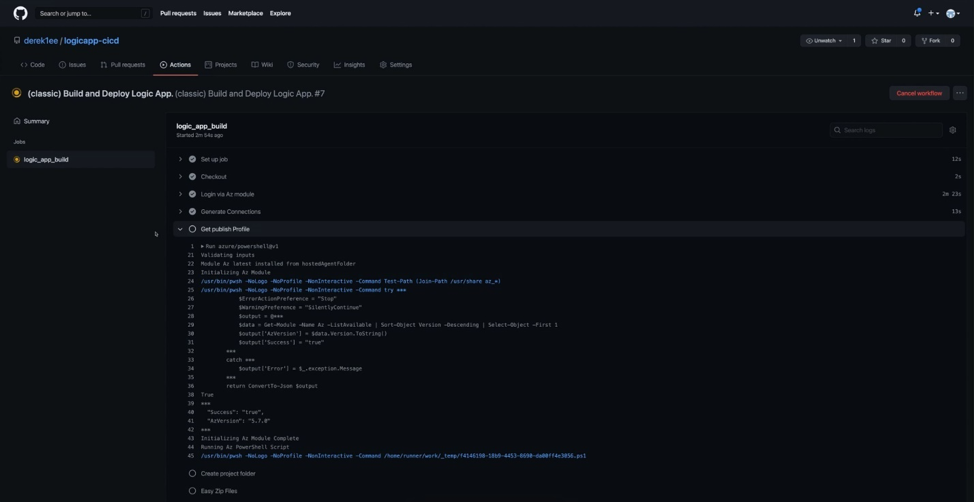Open the derek1ee owner link
This screenshot has height=502, width=974.
(40, 40)
